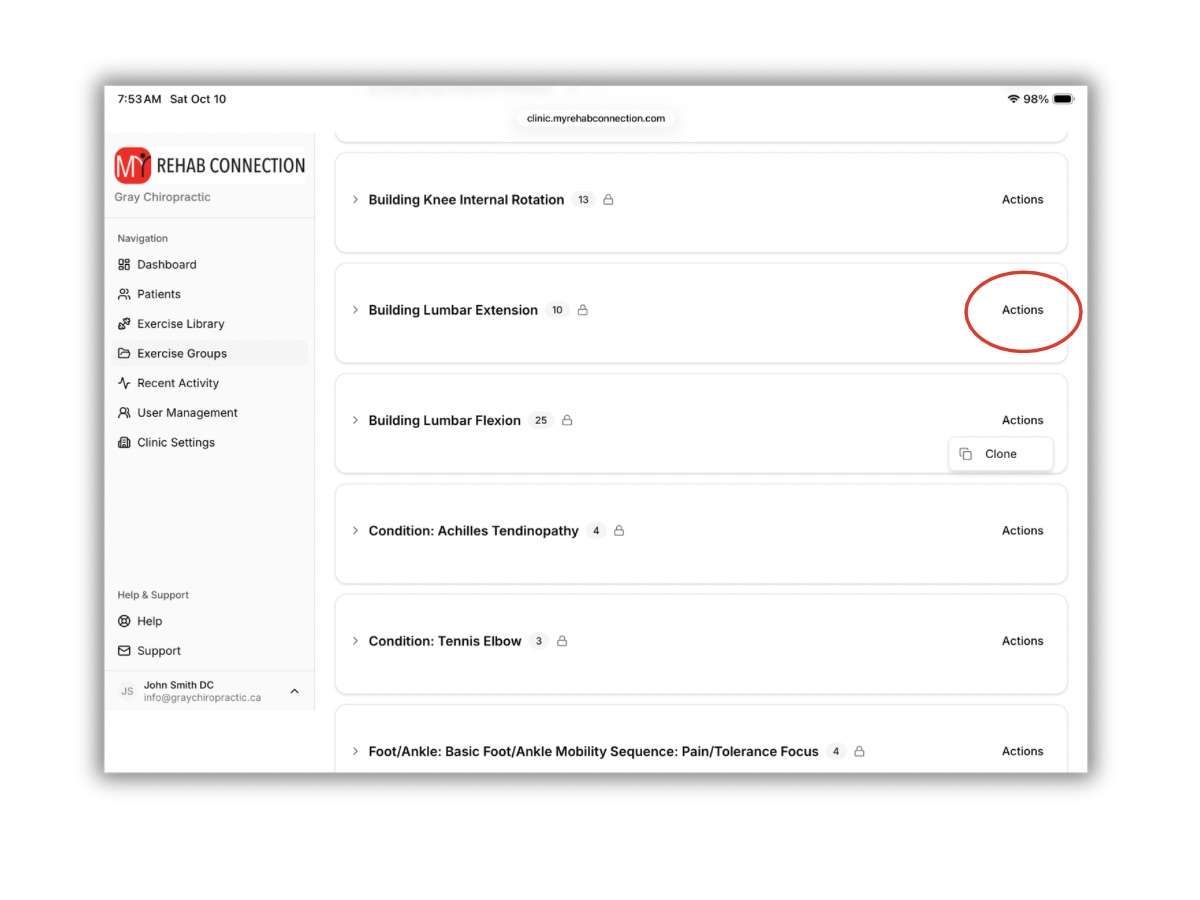Click the Exercise Groups folder icon
Viewport: 1200px width, 900px height.
pos(124,353)
